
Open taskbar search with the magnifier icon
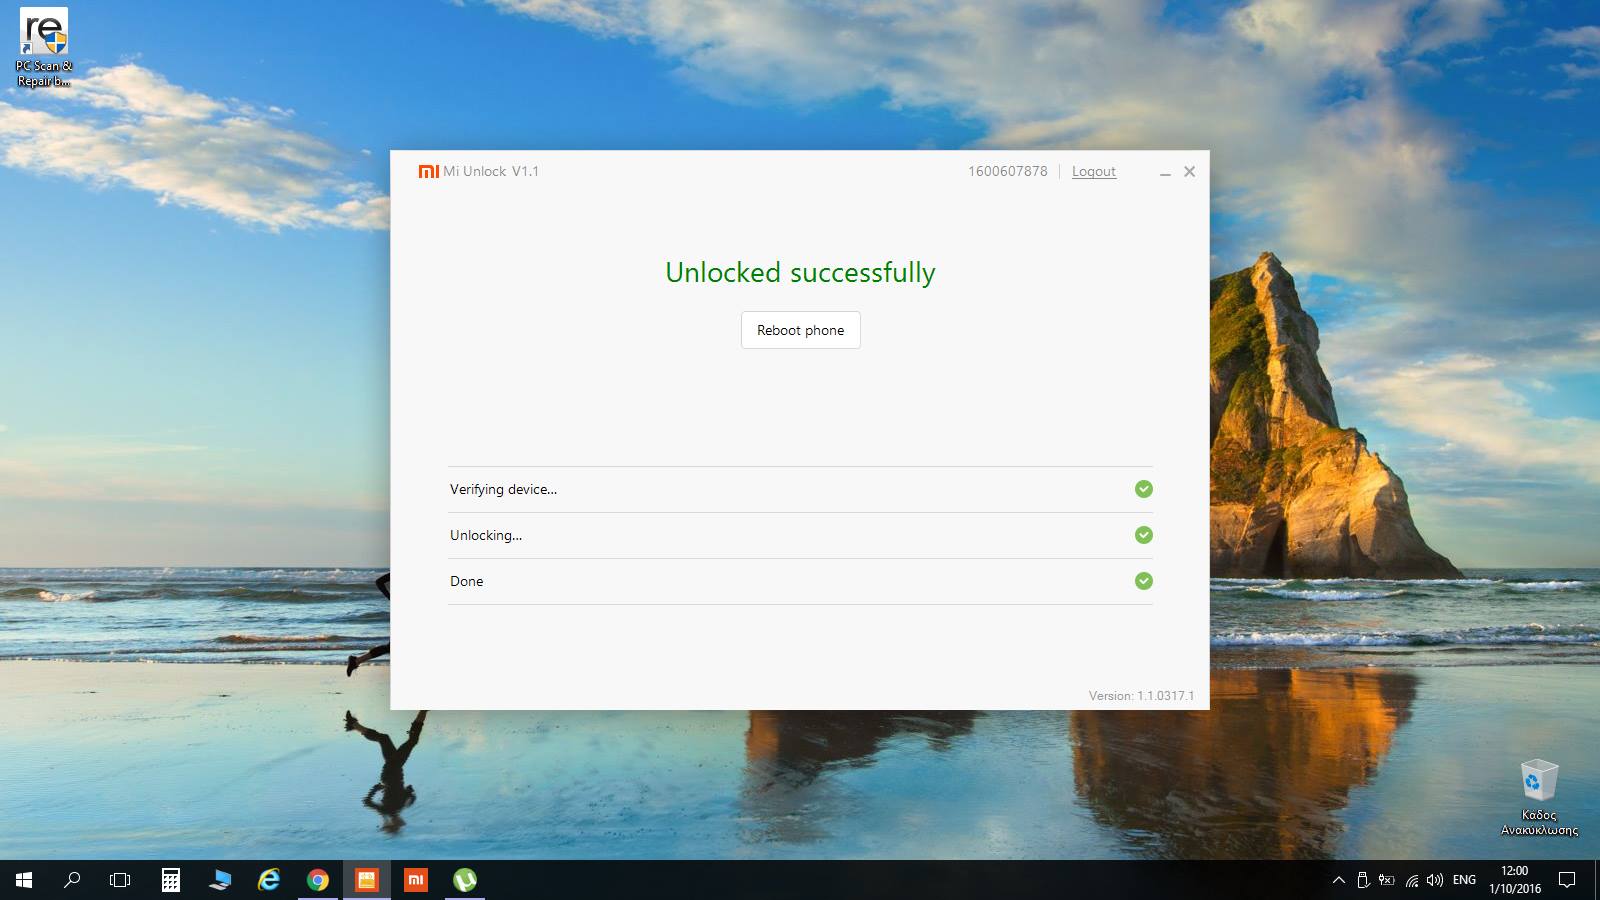[x=72, y=880]
